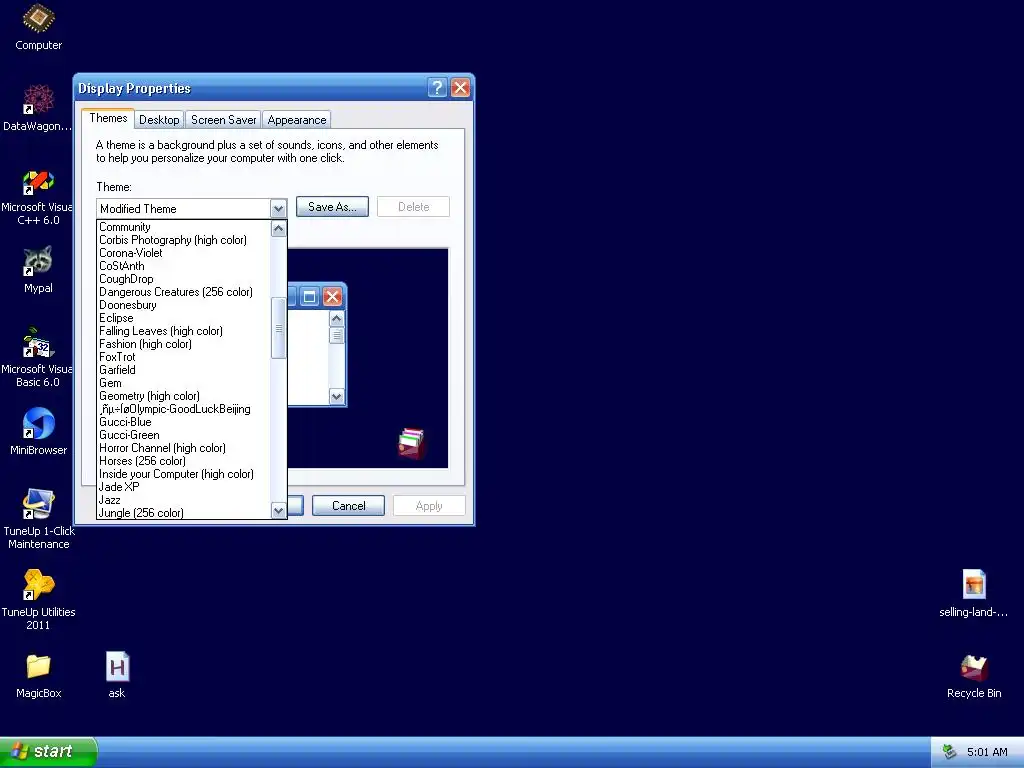Choose Community theme from list
Screen dimensions: 1024x768
(x=184, y=227)
